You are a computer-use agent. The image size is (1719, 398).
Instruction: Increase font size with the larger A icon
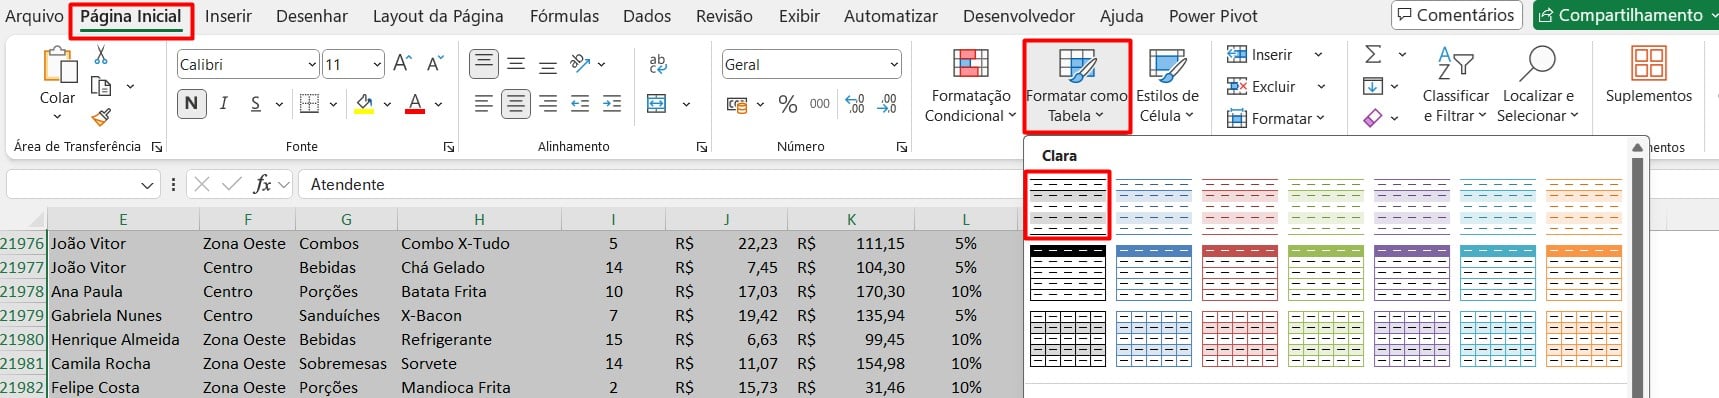[403, 64]
